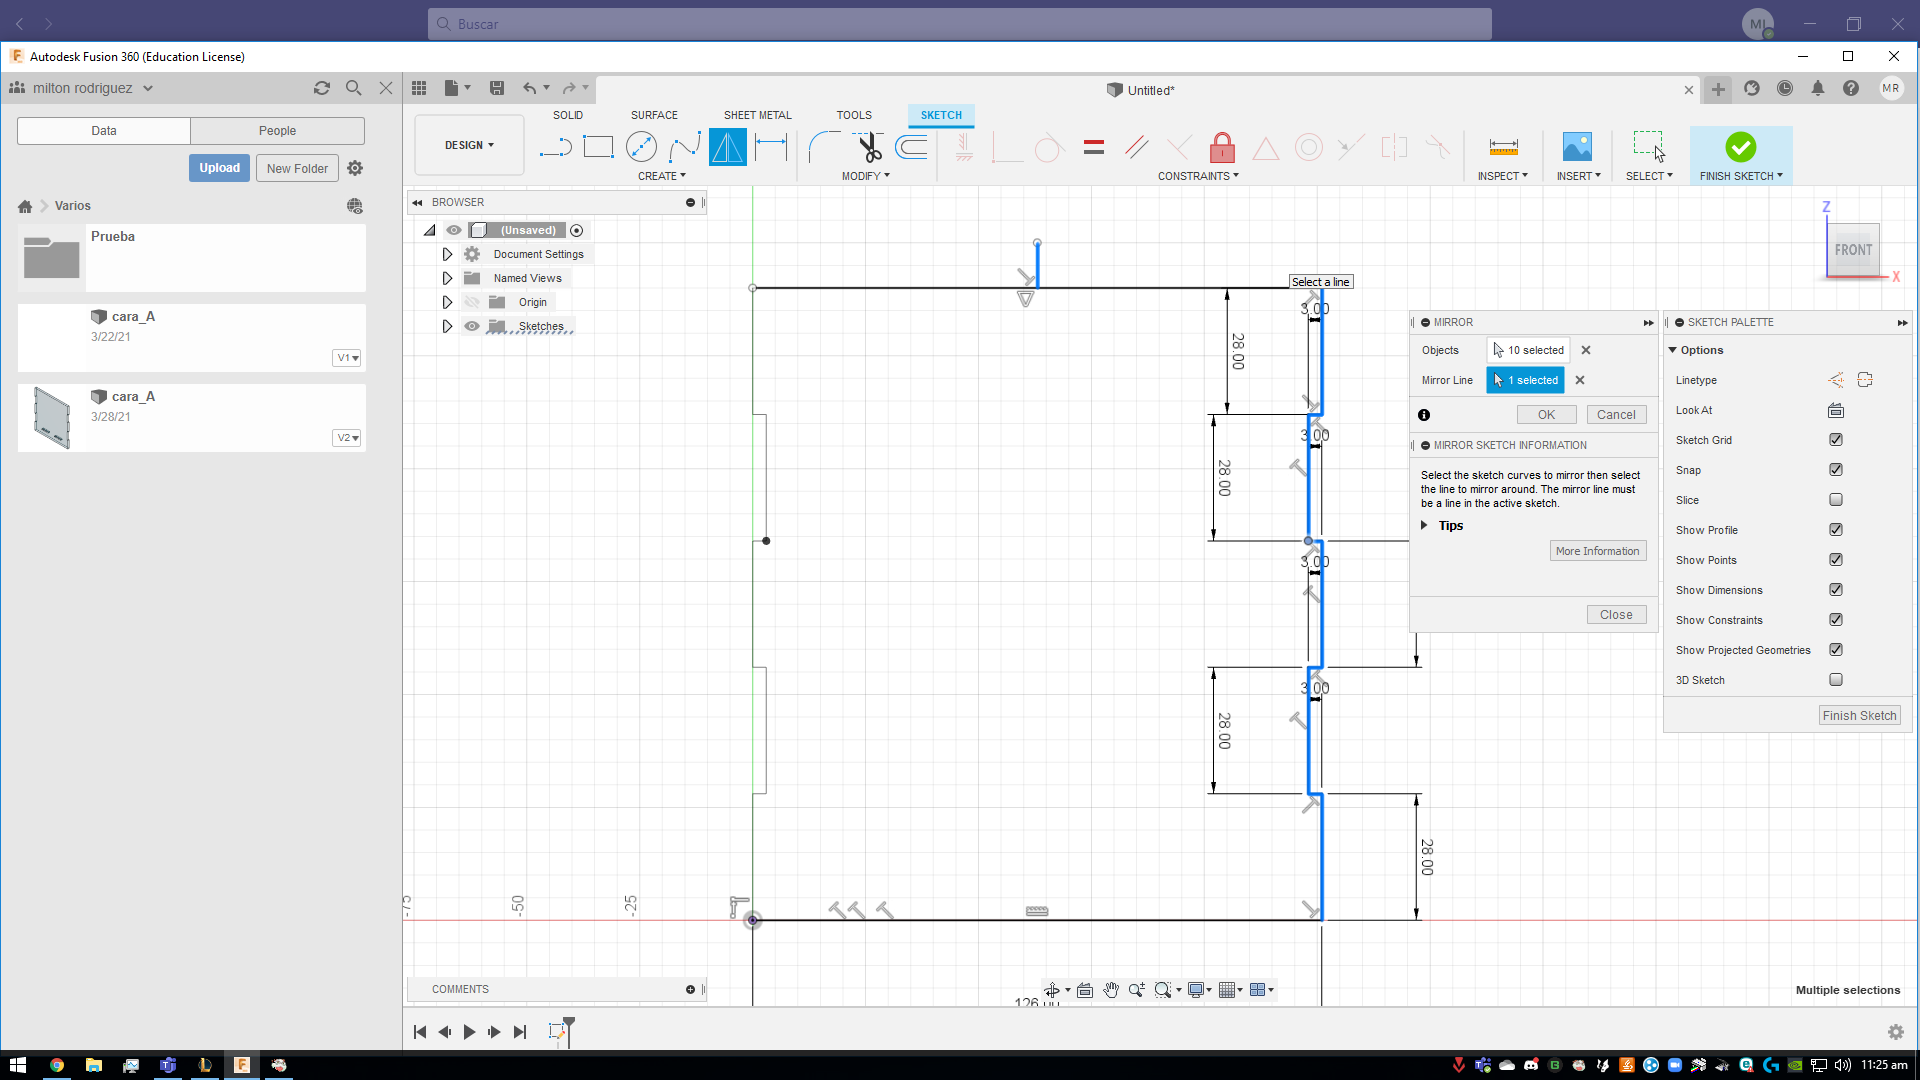Open the data panel grid icon
Viewport: 1920px width, 1080px height.
click(x=419, y=89)
